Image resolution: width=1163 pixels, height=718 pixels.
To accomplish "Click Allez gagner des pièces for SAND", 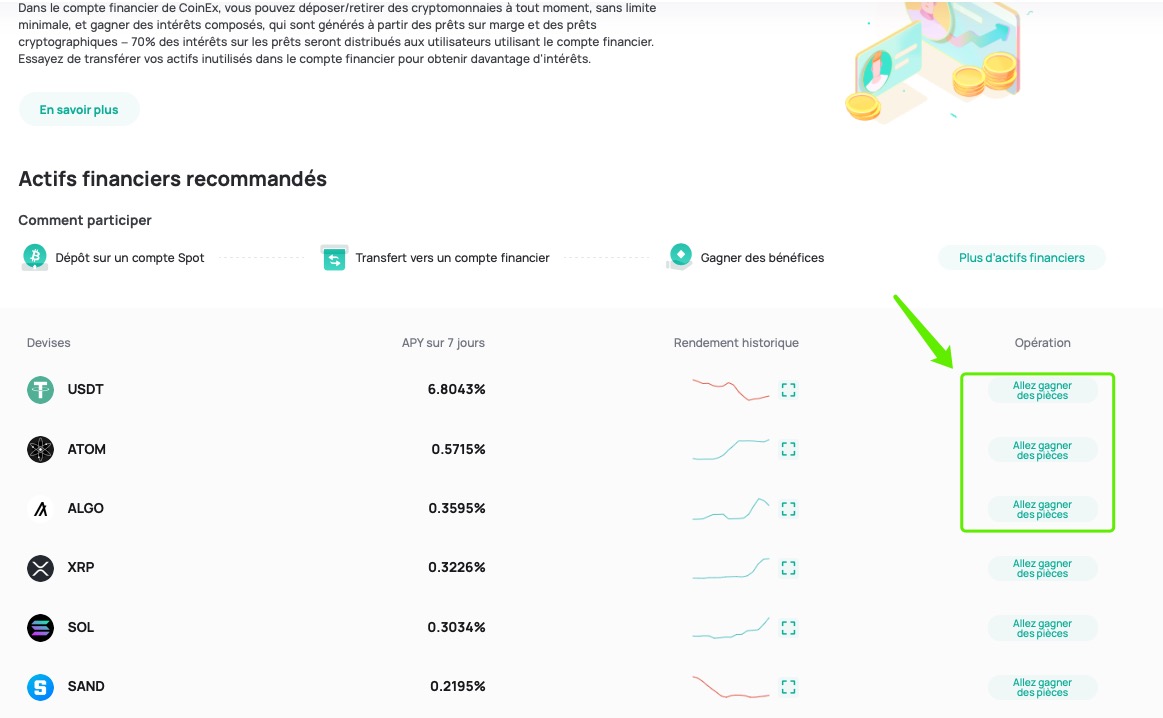I will tap(1042, 688).
